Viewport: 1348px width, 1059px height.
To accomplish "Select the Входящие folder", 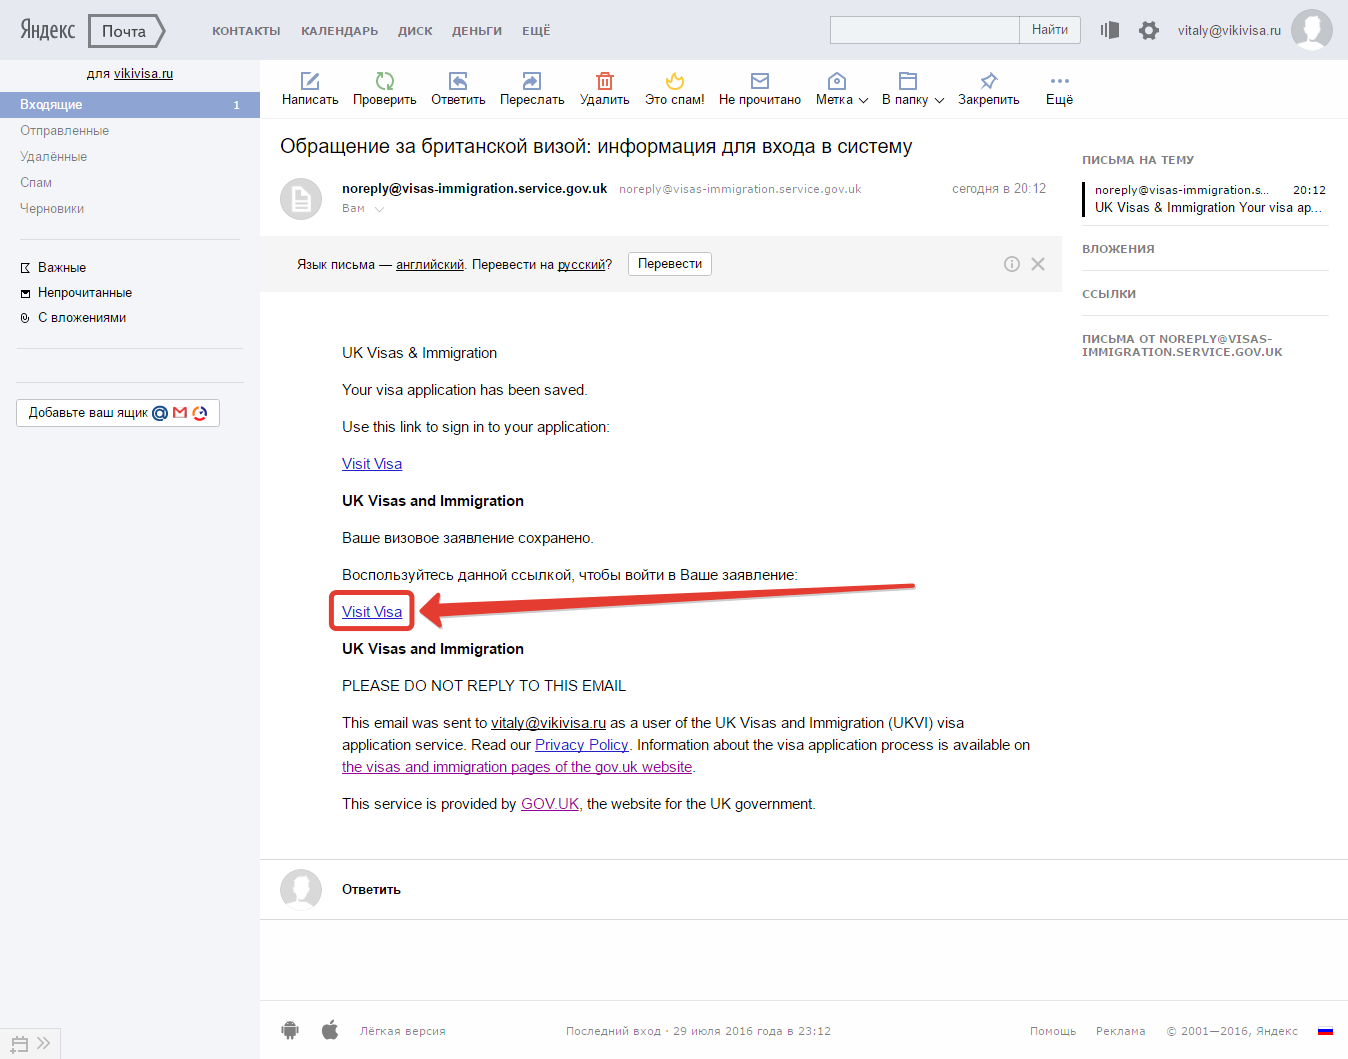I will (x=130, y=104).
